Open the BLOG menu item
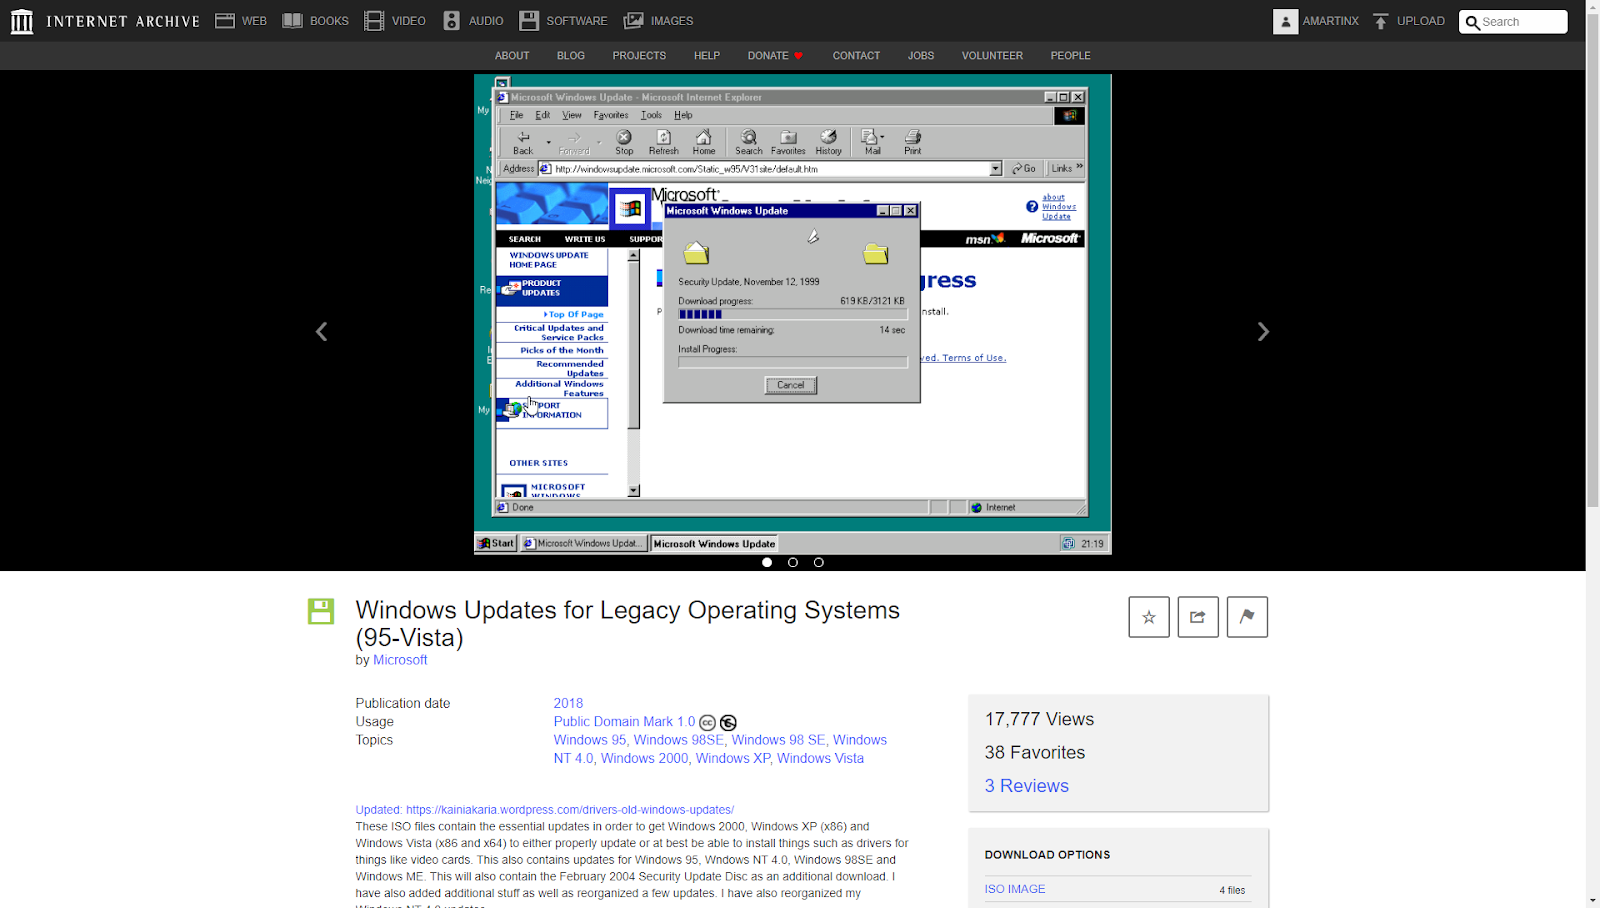Screen dimensions: 1600x908 pyautogui.click(x=571, y=56)
